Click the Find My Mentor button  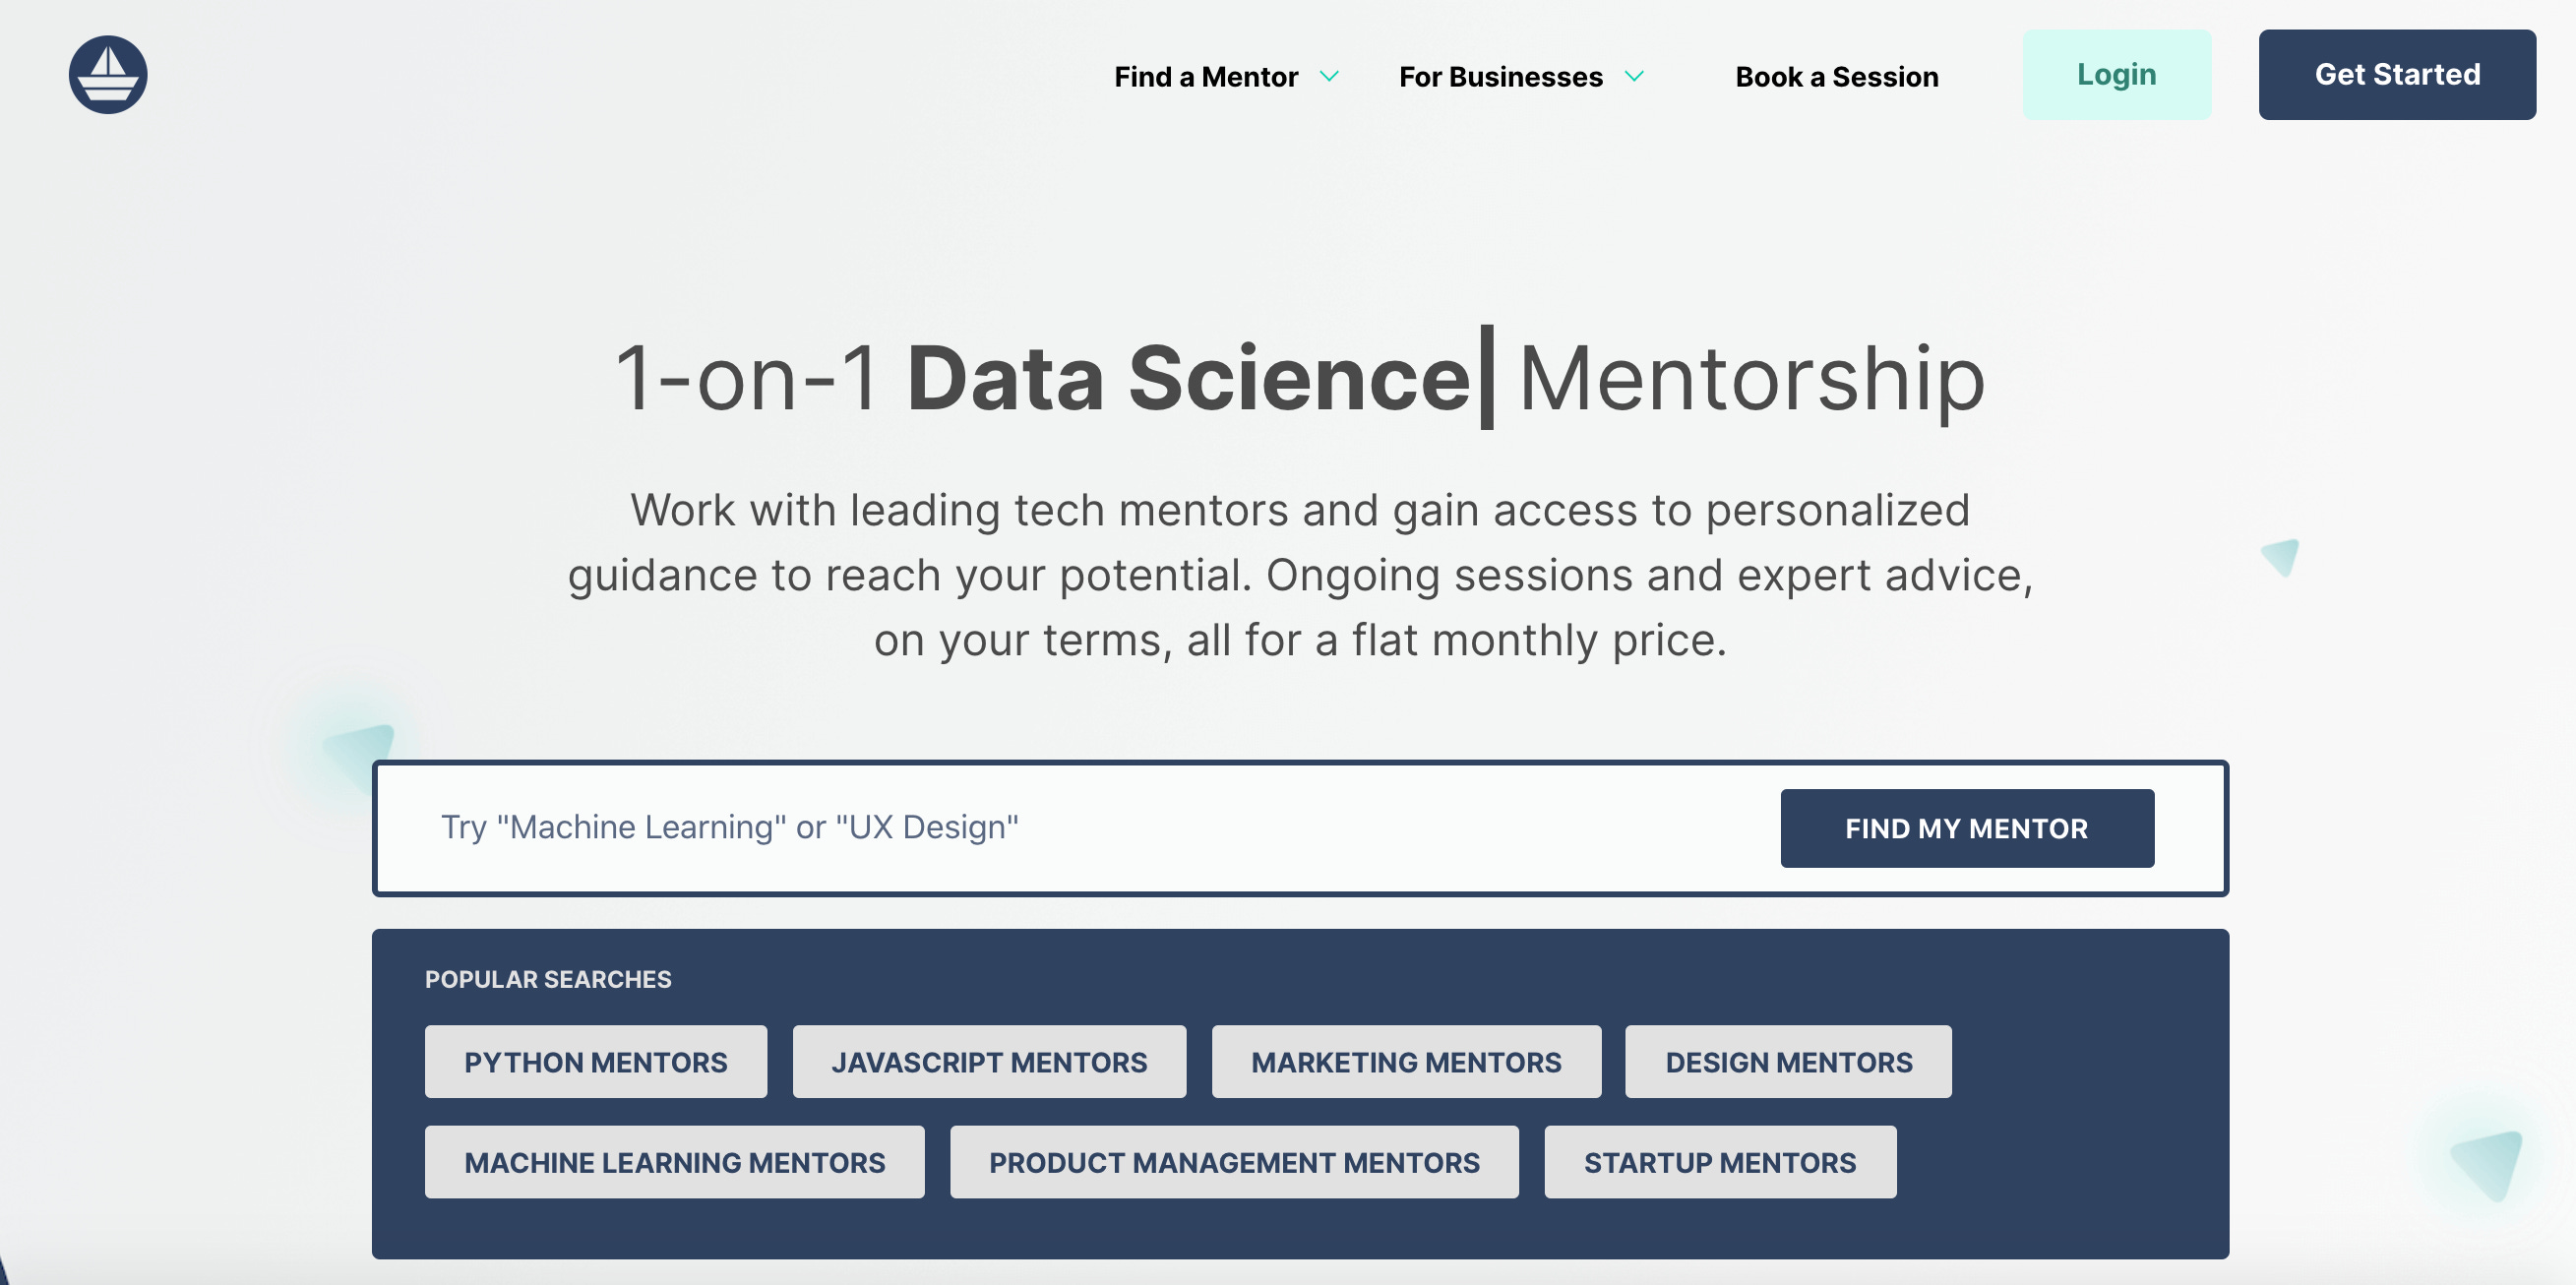coord(1966,828)
